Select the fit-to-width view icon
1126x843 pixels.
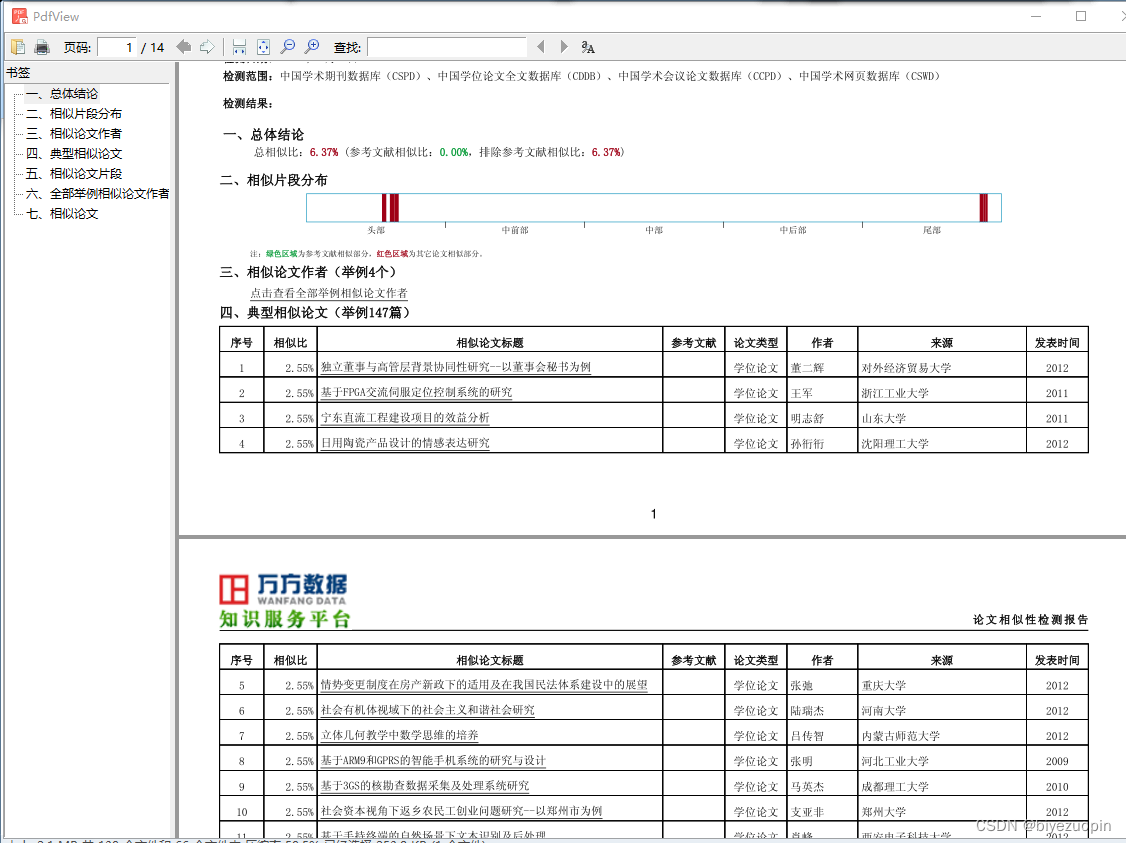coord(239,46)
